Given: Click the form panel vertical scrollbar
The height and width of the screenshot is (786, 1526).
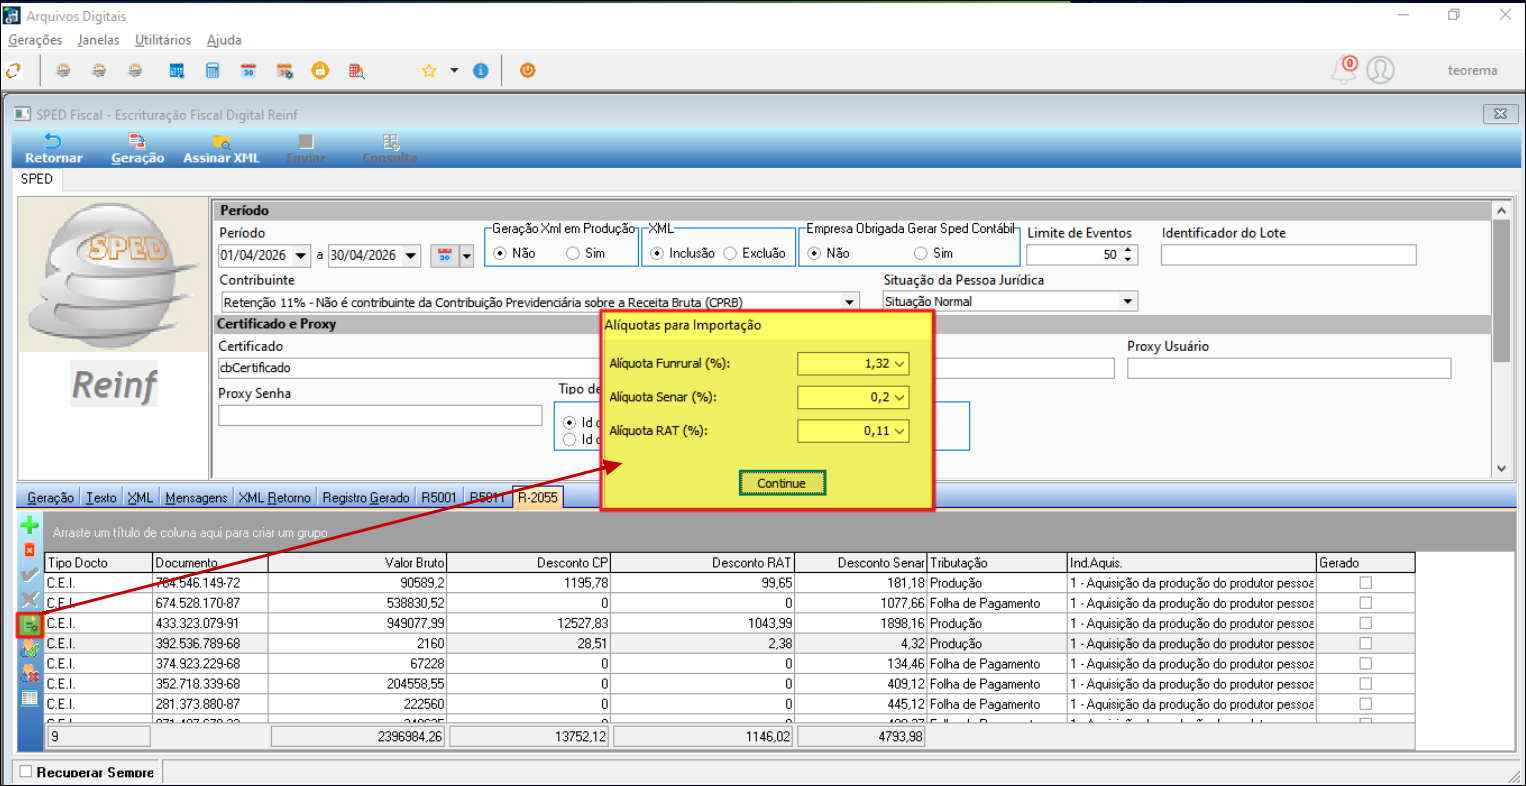Looking at the screenshot, I should coord(1500,340).
